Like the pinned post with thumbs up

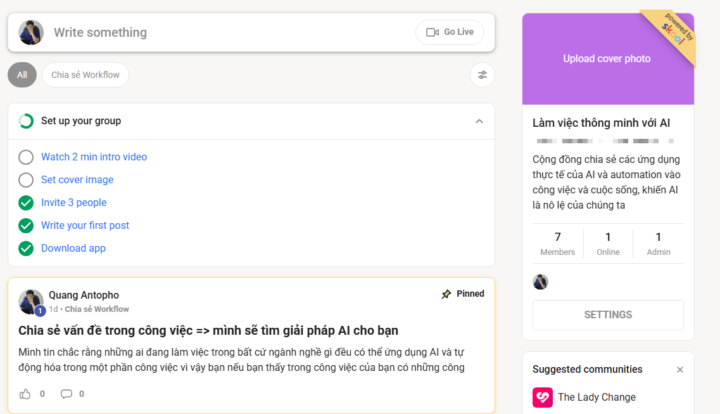click(x=25, y=394)
